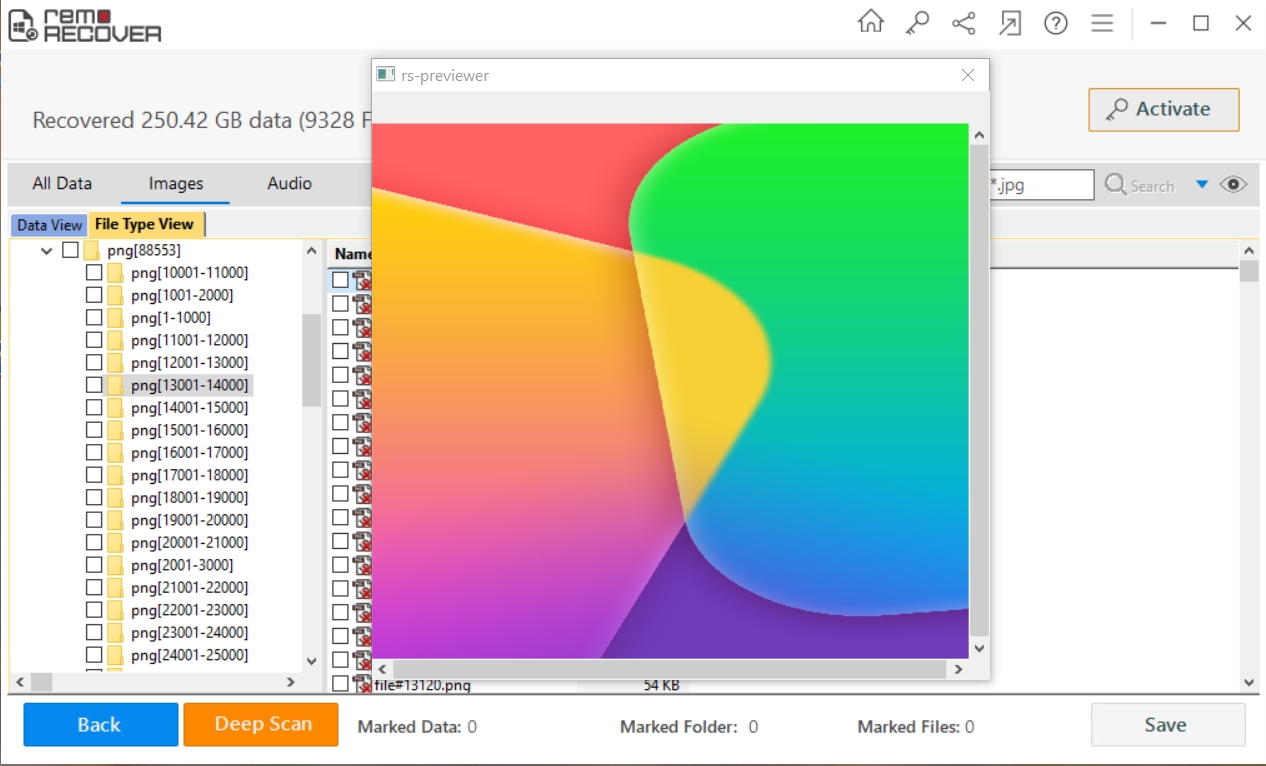Click the previewer horizontal scrollbar thumb

(669, 669)
